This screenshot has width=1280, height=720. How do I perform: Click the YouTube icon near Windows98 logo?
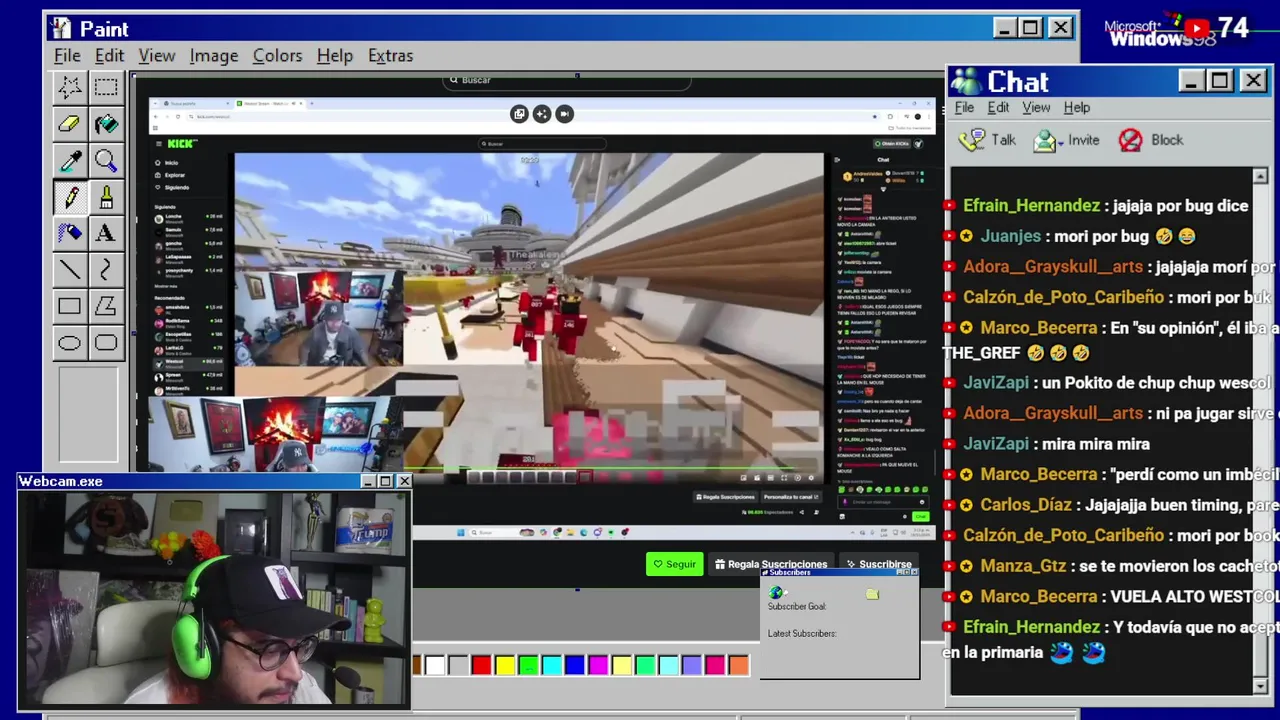click(x=1196, y=29)
